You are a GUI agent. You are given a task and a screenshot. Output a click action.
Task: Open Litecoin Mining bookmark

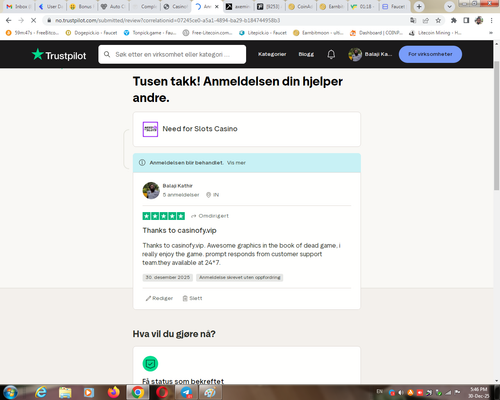click(435, 33)
